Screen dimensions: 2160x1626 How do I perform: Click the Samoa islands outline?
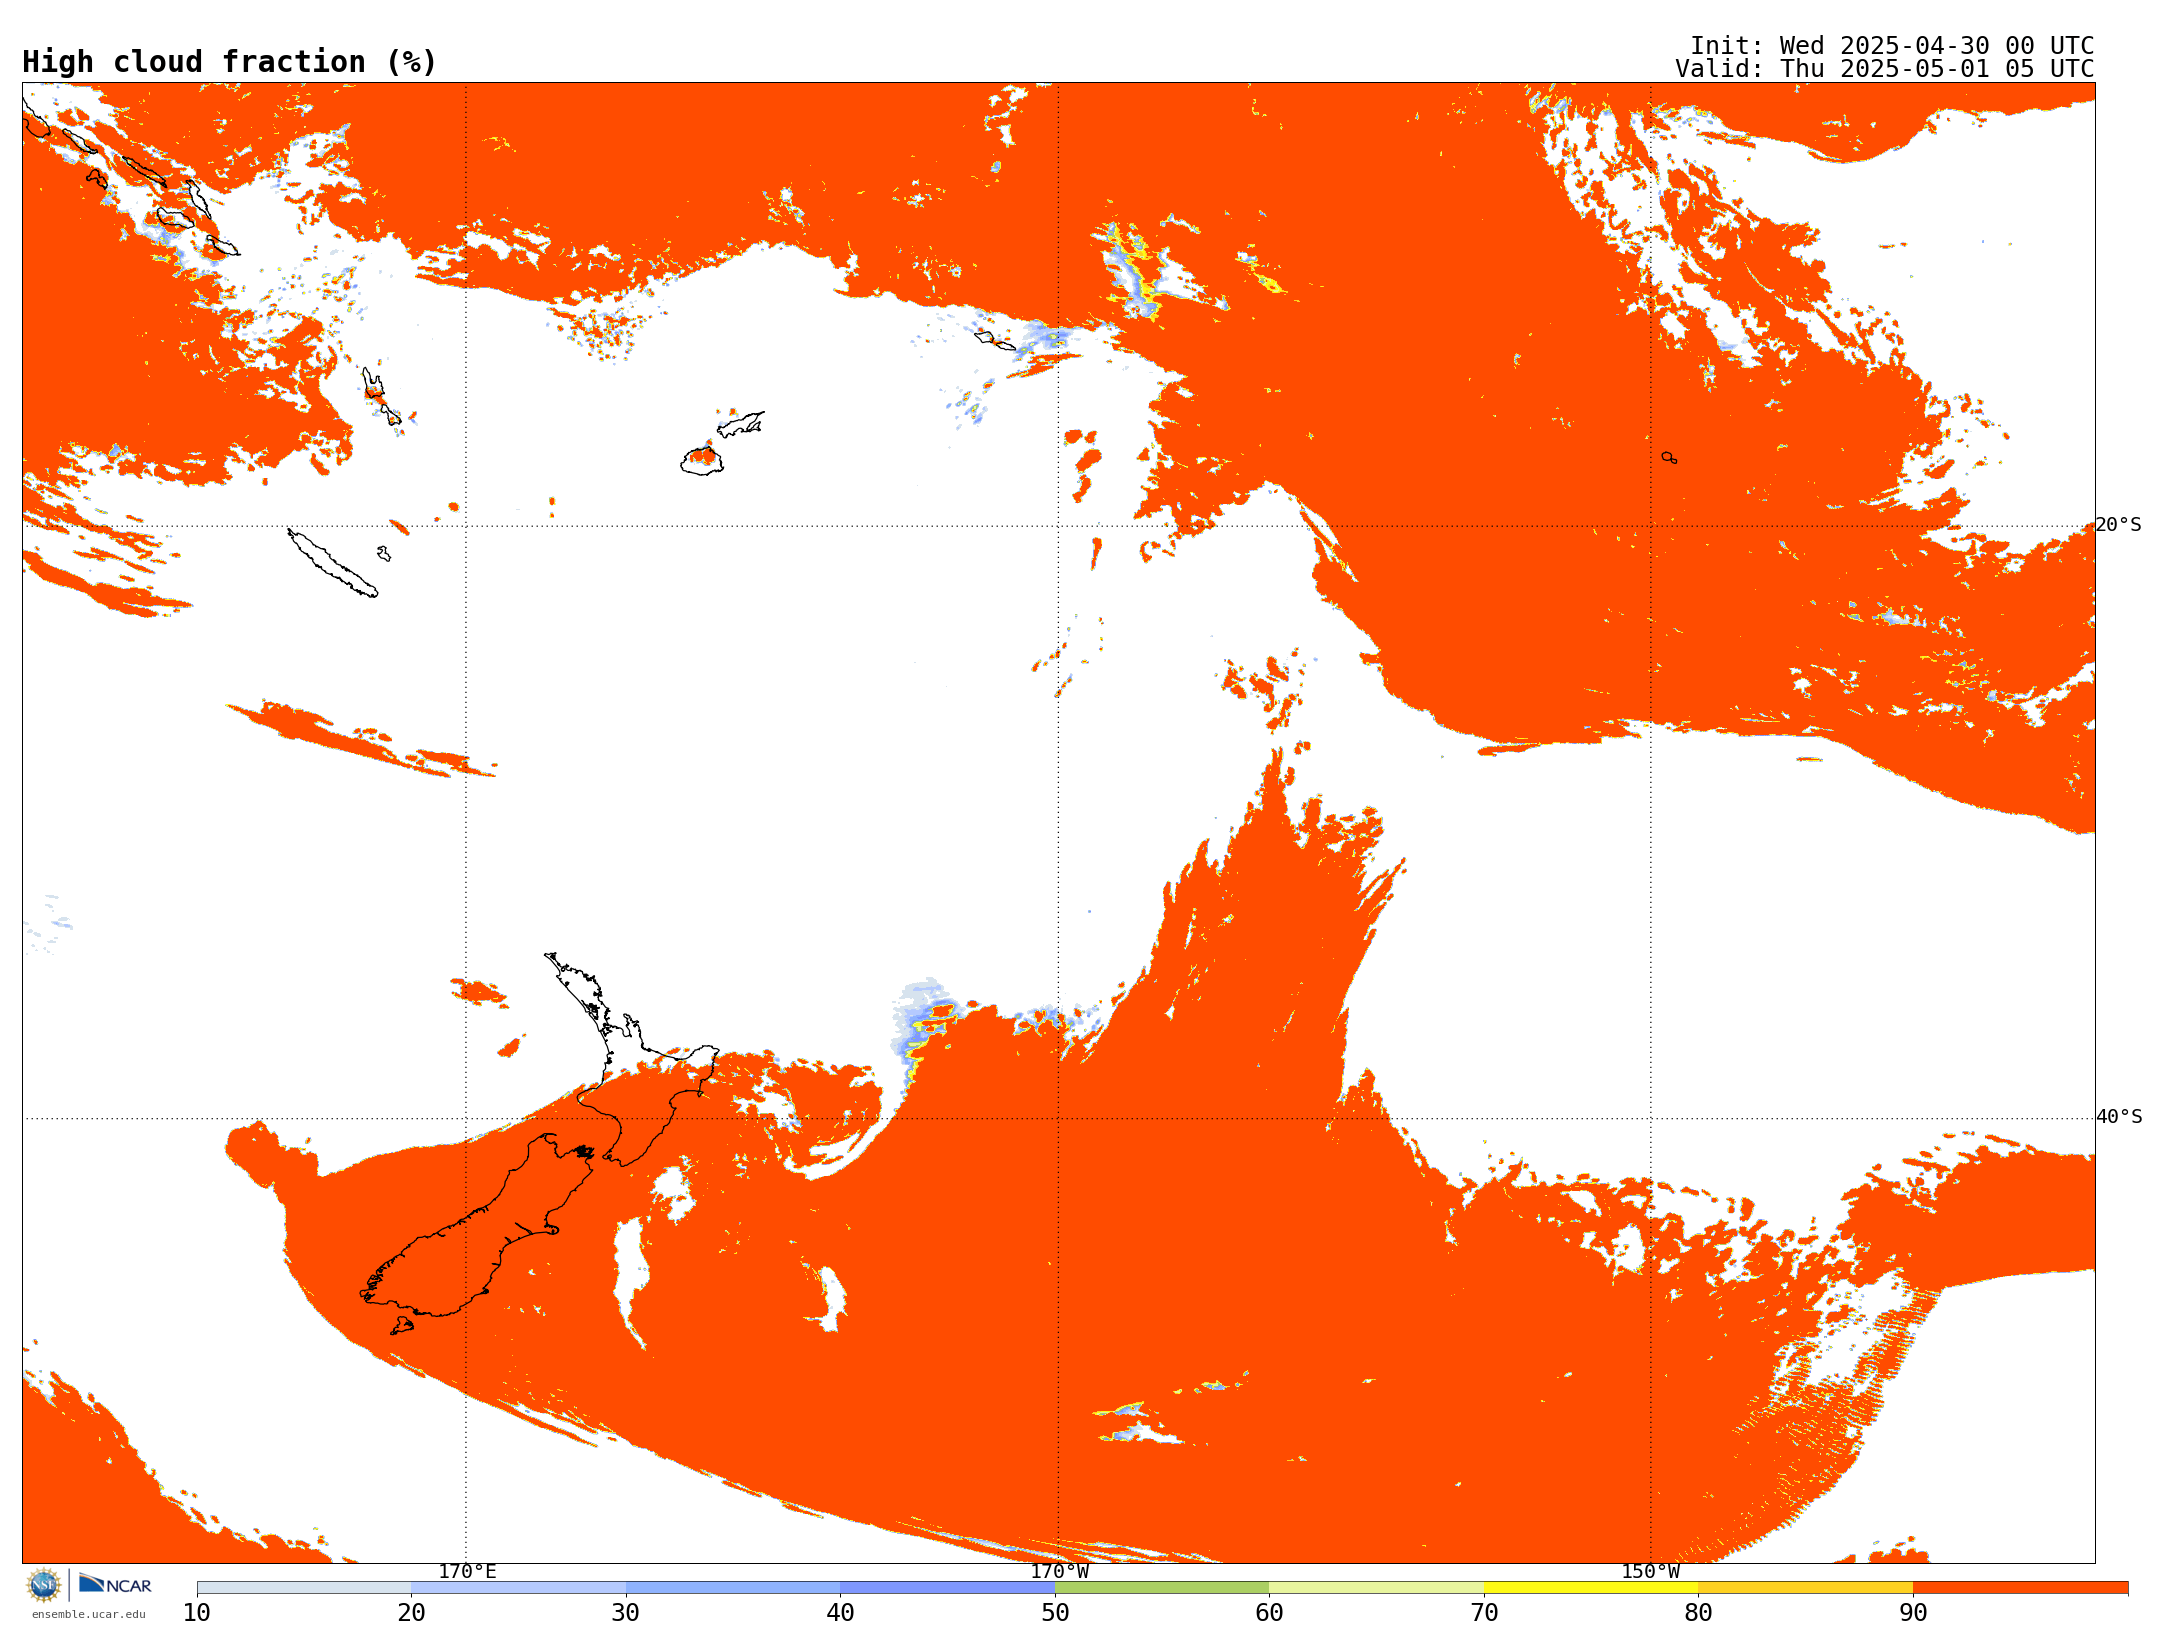point(995,340)
